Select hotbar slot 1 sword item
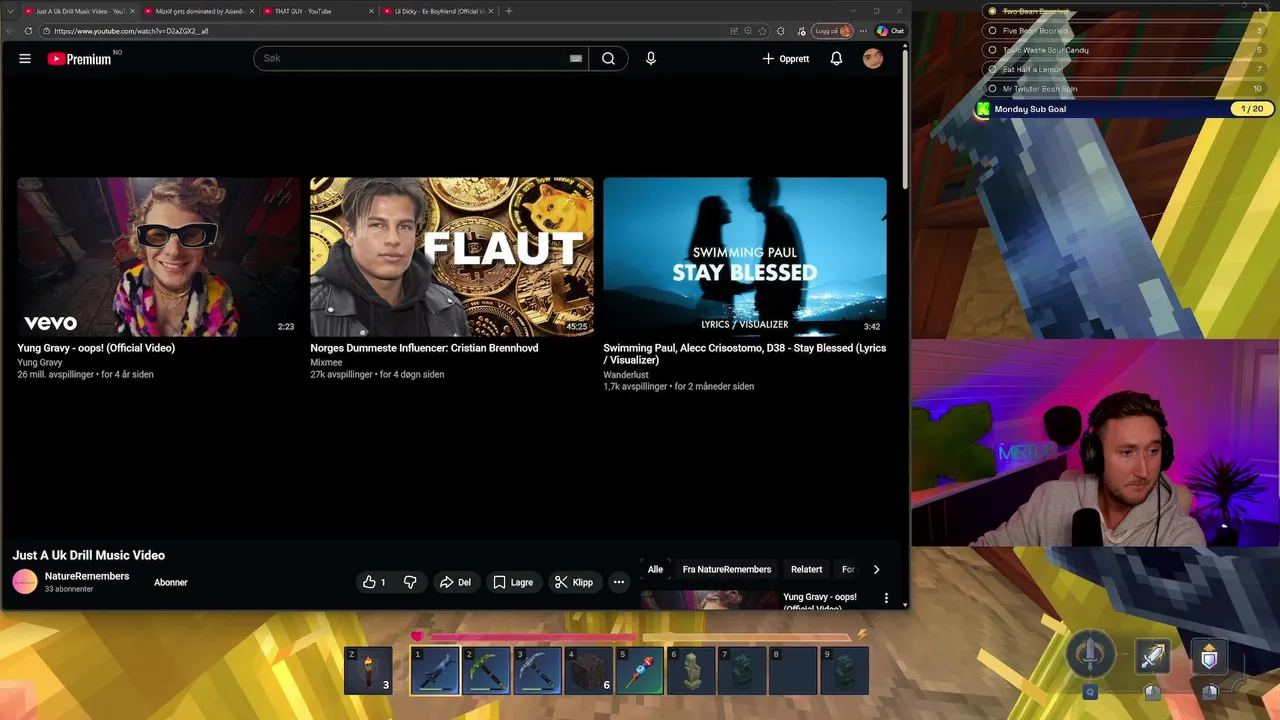This screenshot has width=1280, height=720. [x=435, y=671]
